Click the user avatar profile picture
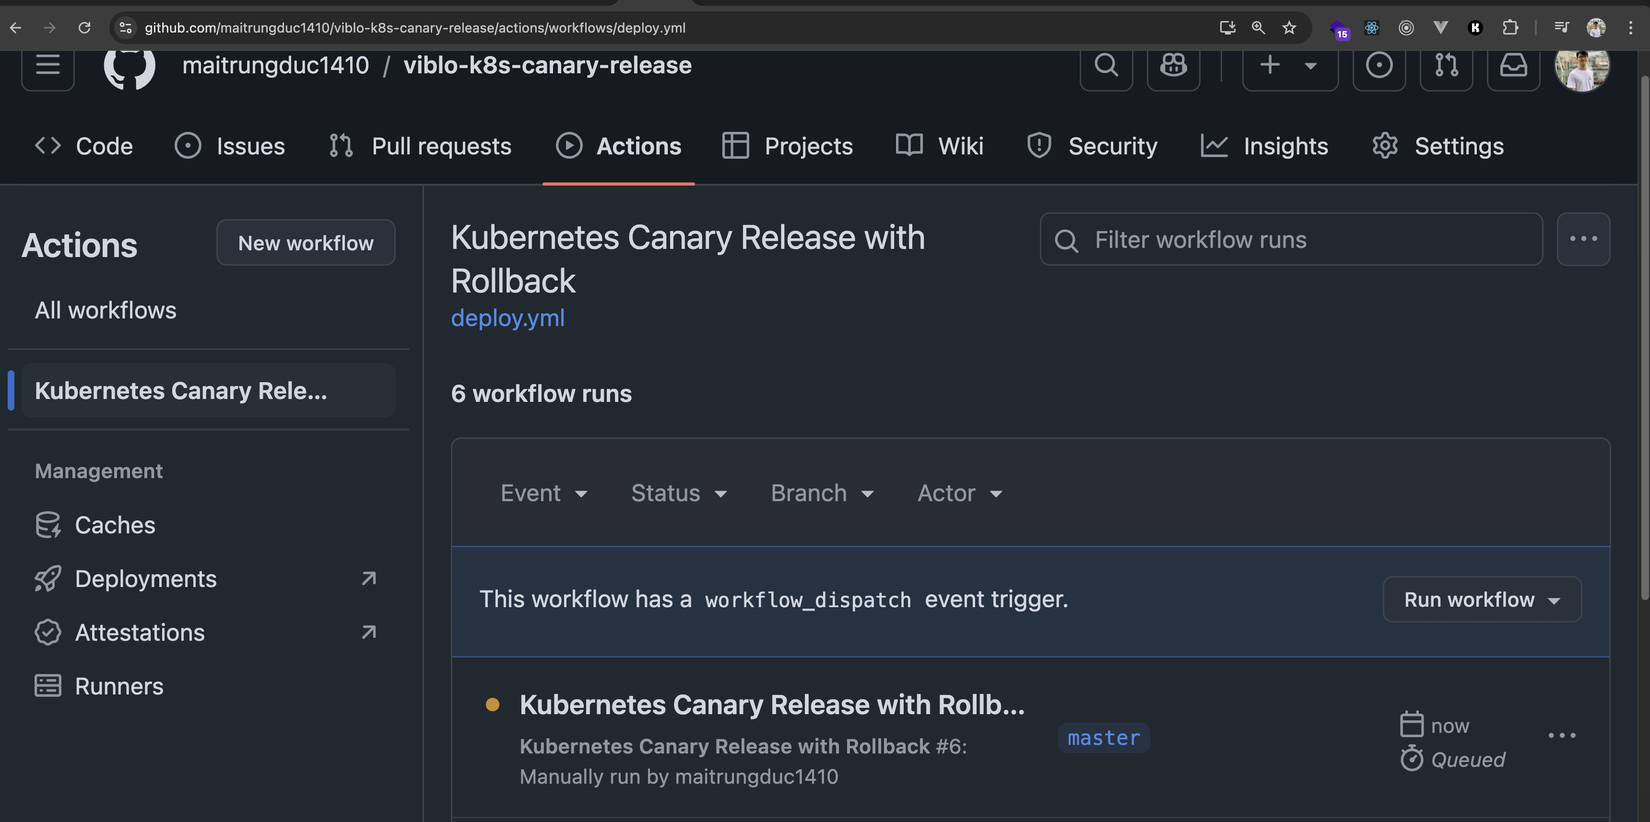Image resolution: width=1650 pixels, height=822 pixels. tap(1581, 66)
